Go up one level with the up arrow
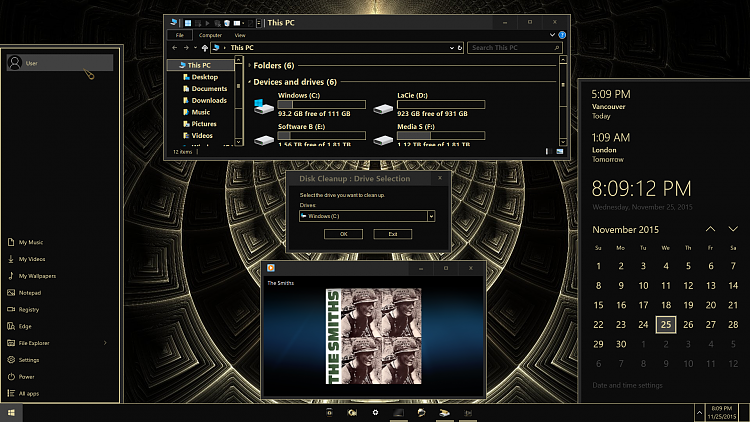The image size is (750, 422). pyautogui.click(x=205, y=48)
